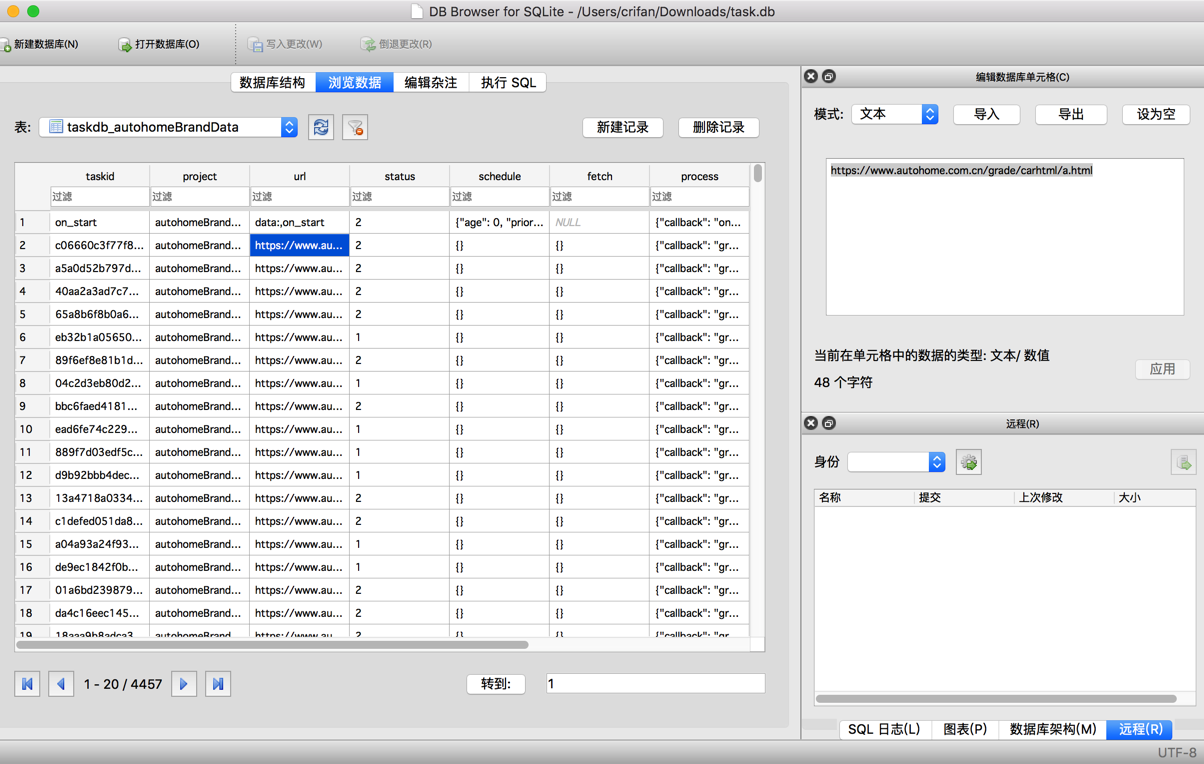Close the Edit Database Cell panel
Viewport: 1204px width, 764px height.
pyautogui.click(x=811, y=77)
